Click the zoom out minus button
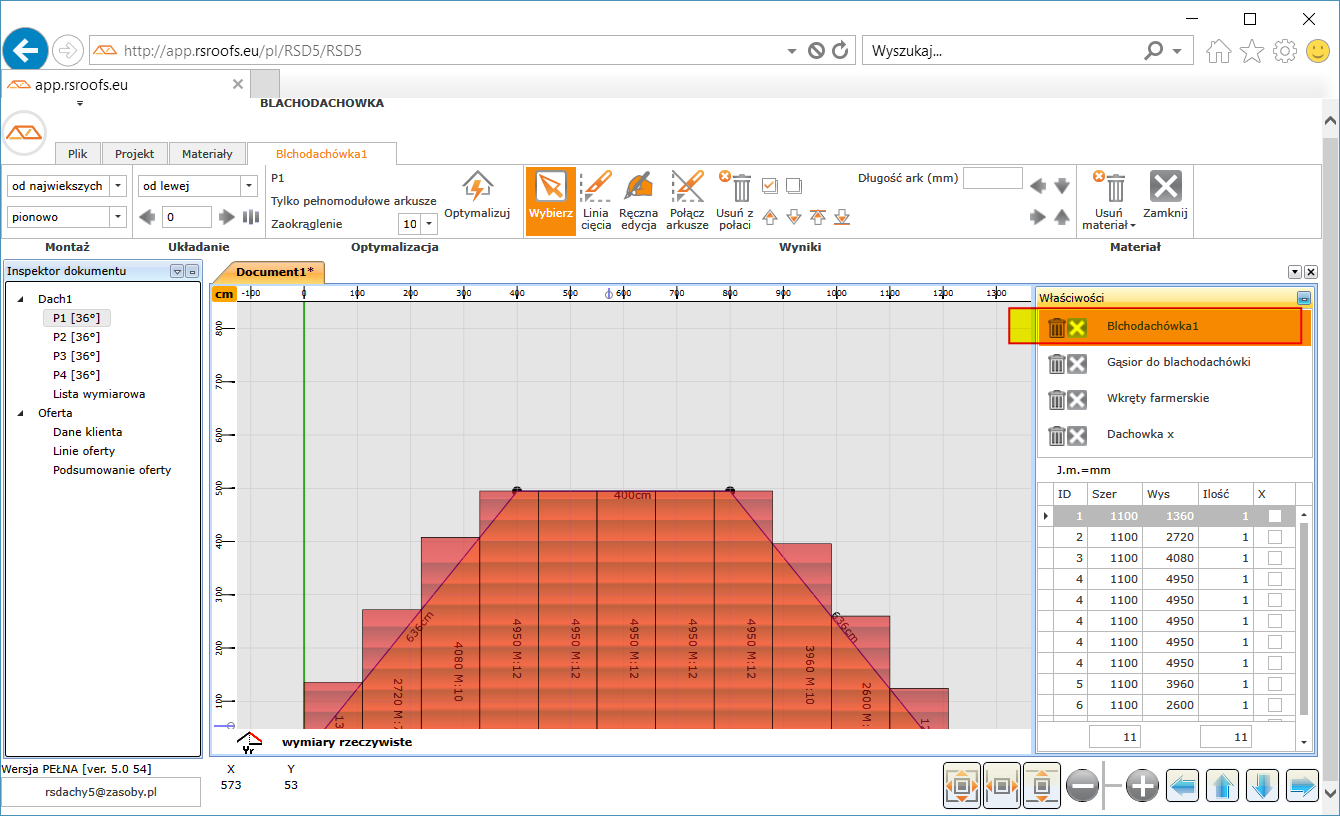This screenshot has width=1340, height=816. (x=1082, y=787)
